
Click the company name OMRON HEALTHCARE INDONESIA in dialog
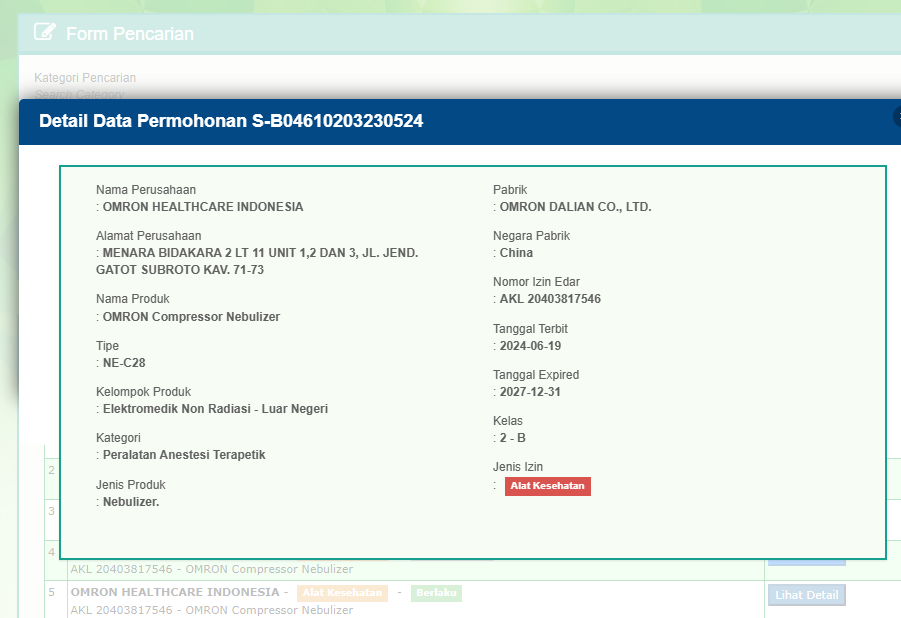(x=203, y=207)
